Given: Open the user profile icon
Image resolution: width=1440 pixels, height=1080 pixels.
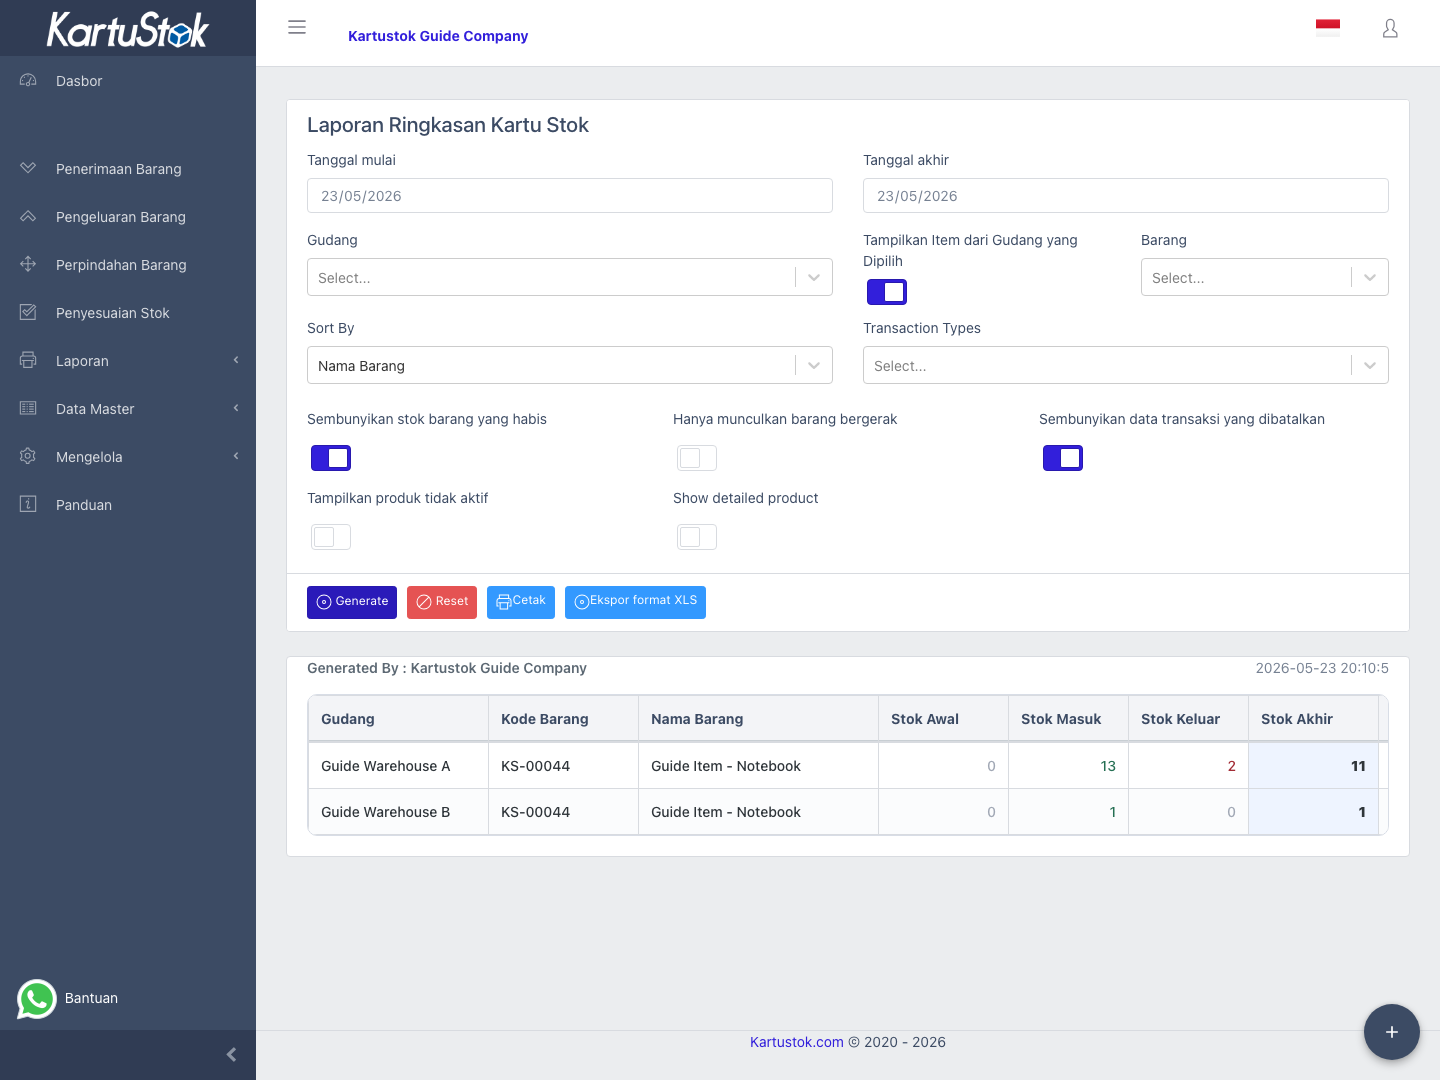Looking at the screenshot, I should coord(1390,29).
